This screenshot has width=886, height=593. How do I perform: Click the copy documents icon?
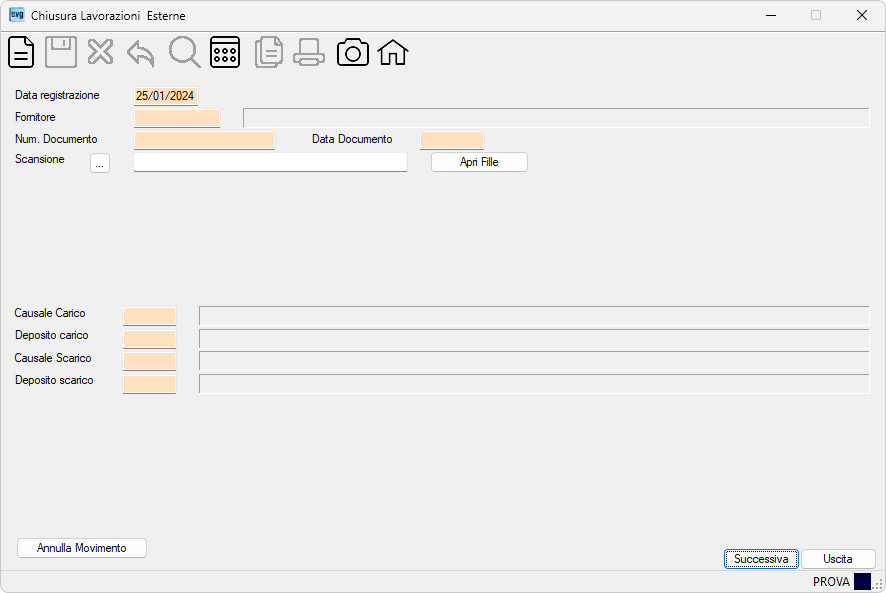[x=269, y=53]
